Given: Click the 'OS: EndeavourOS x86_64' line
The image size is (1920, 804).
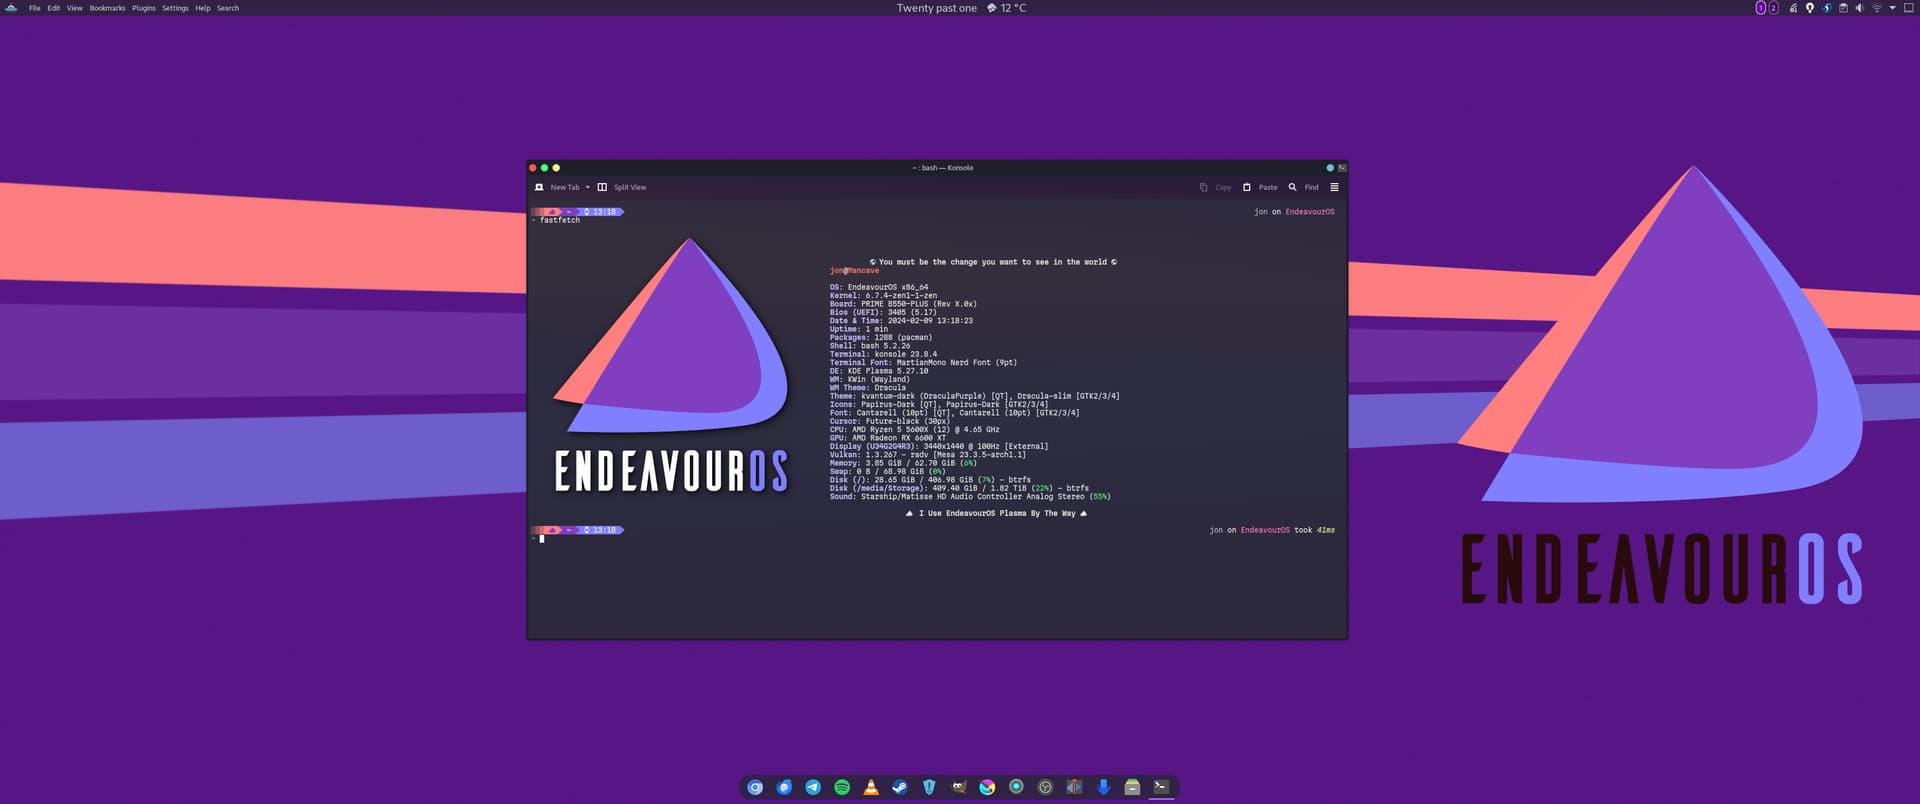Looking at the screenshot, I should 879,287.
